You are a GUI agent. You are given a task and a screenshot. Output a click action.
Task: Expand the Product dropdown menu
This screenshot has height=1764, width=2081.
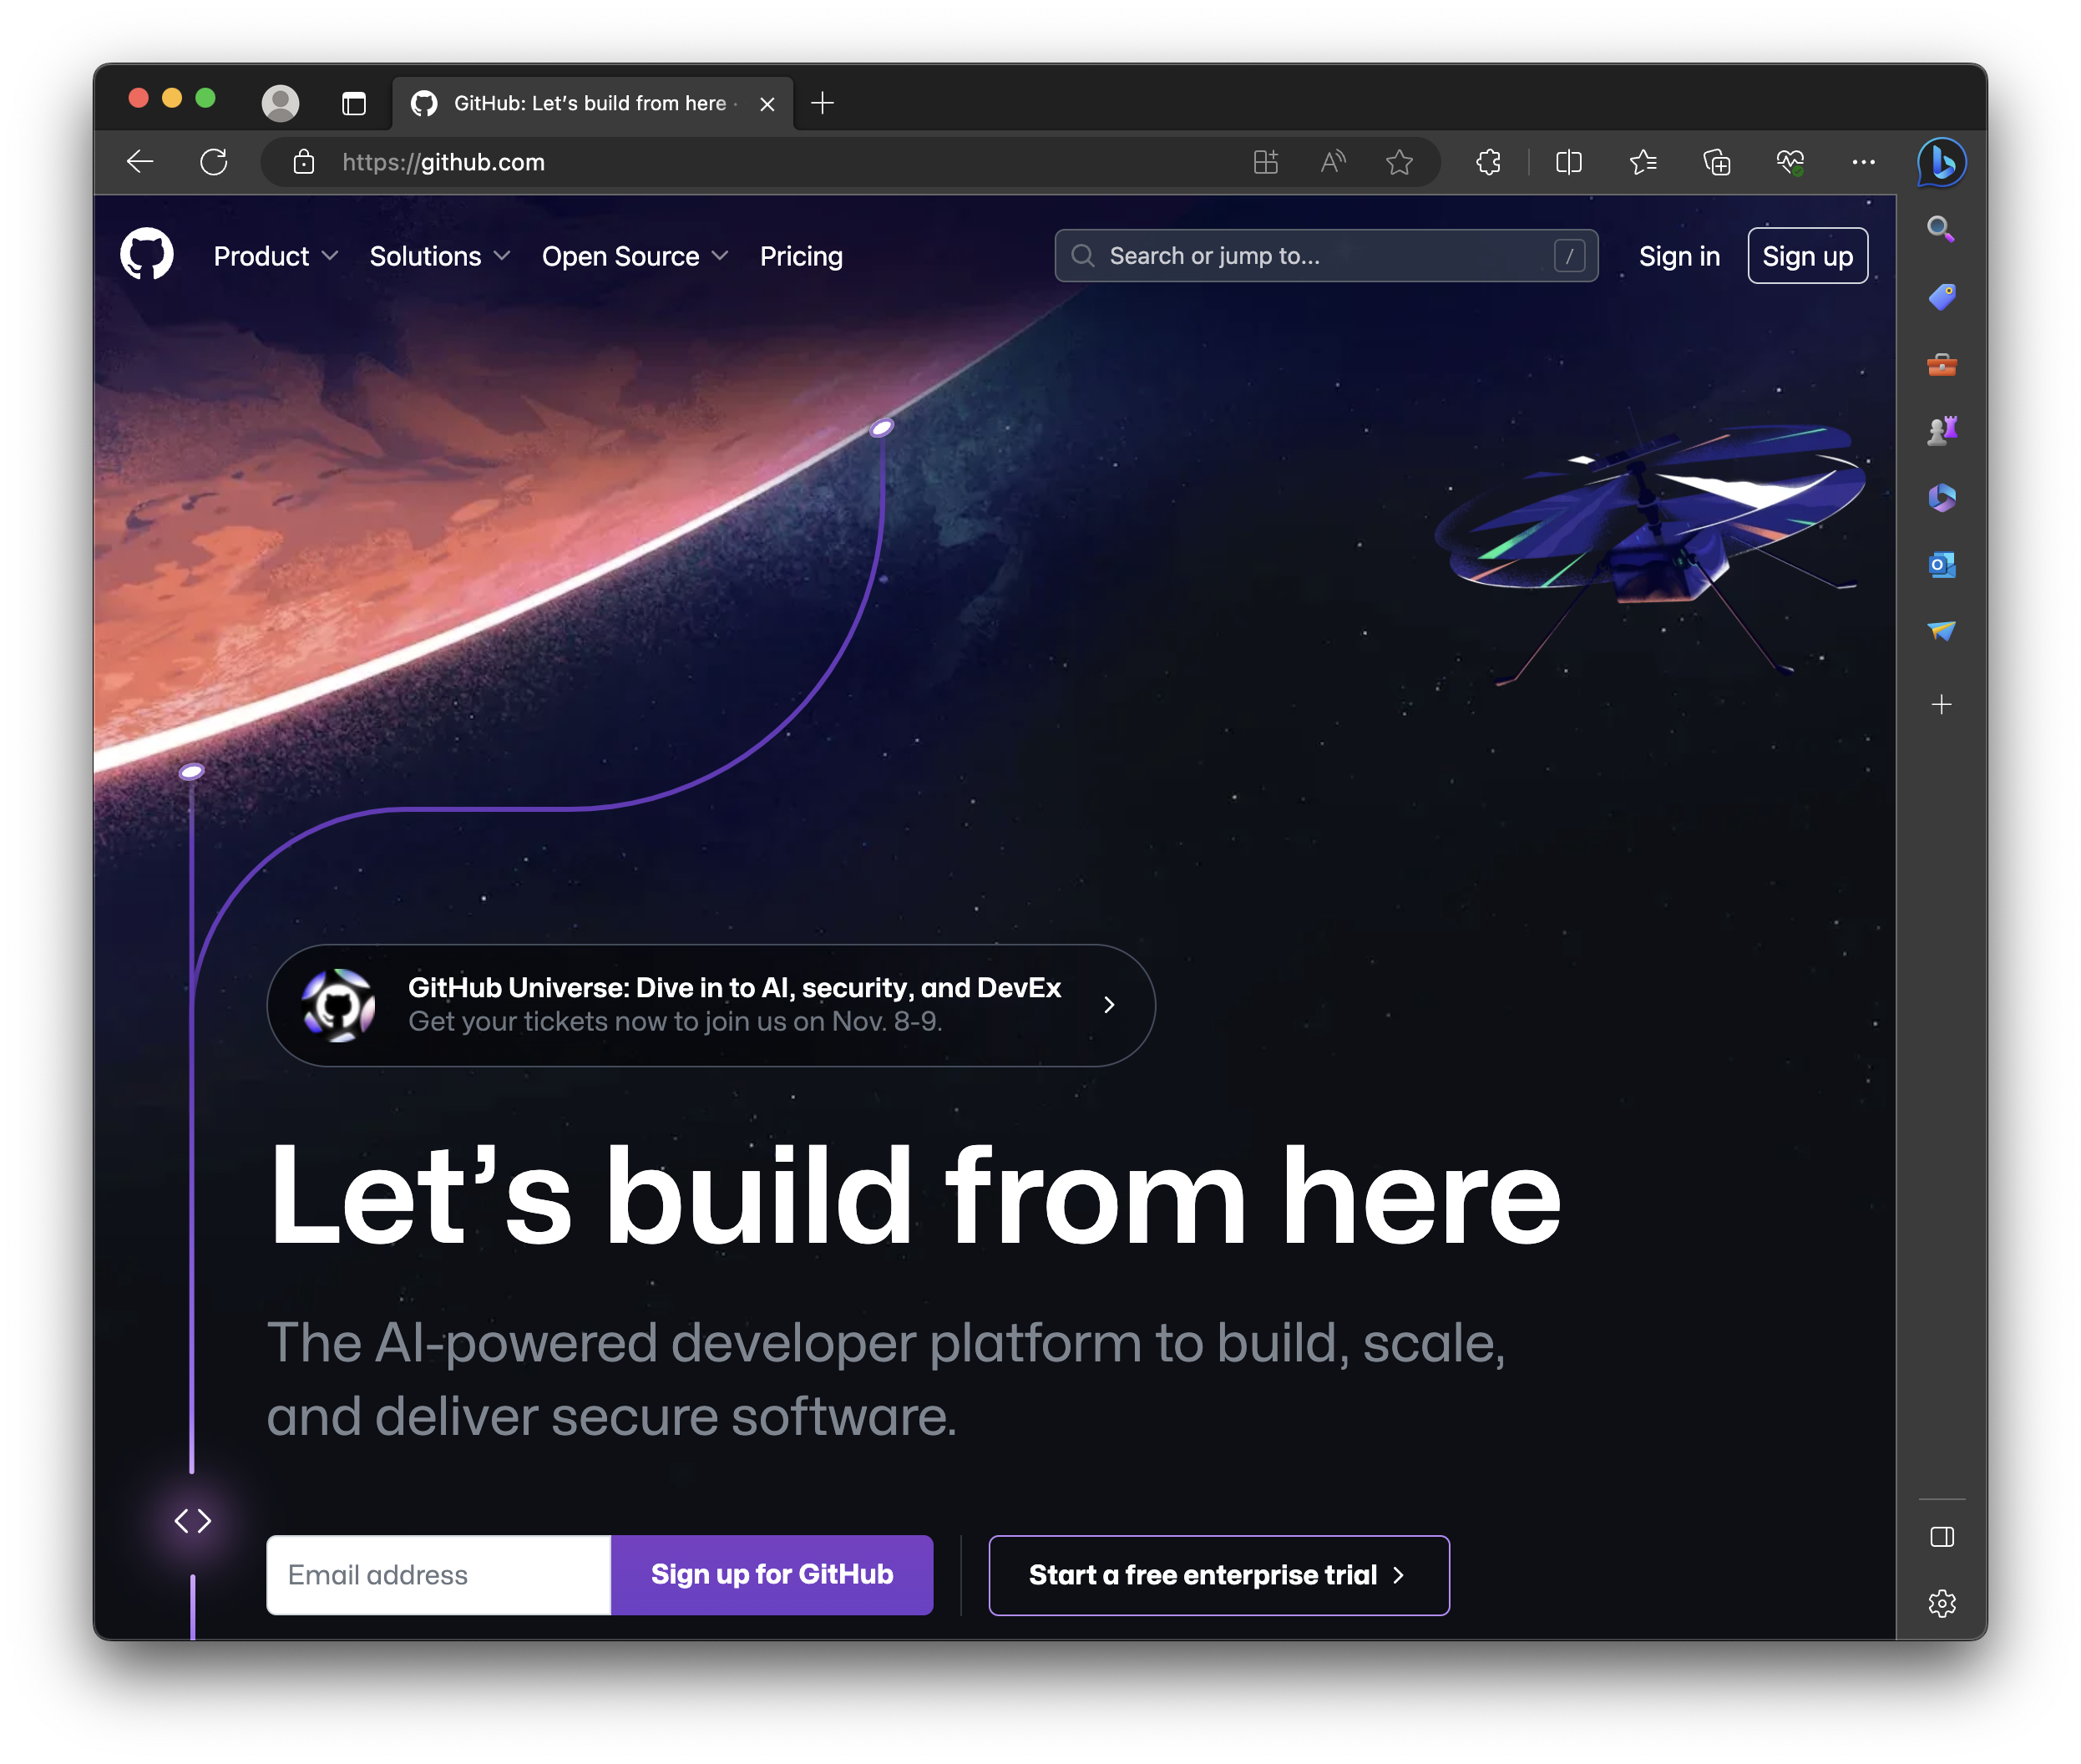click(x=275, y=257)
